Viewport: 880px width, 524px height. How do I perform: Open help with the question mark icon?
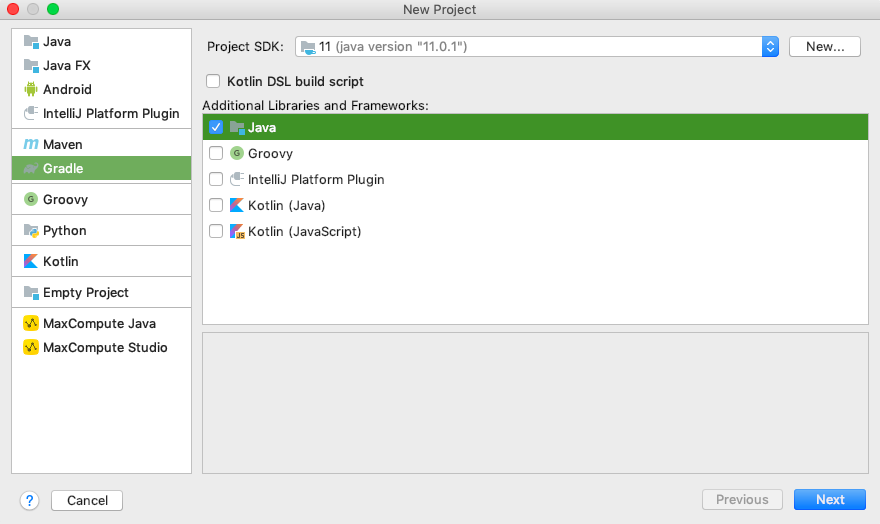pos(29,500)
